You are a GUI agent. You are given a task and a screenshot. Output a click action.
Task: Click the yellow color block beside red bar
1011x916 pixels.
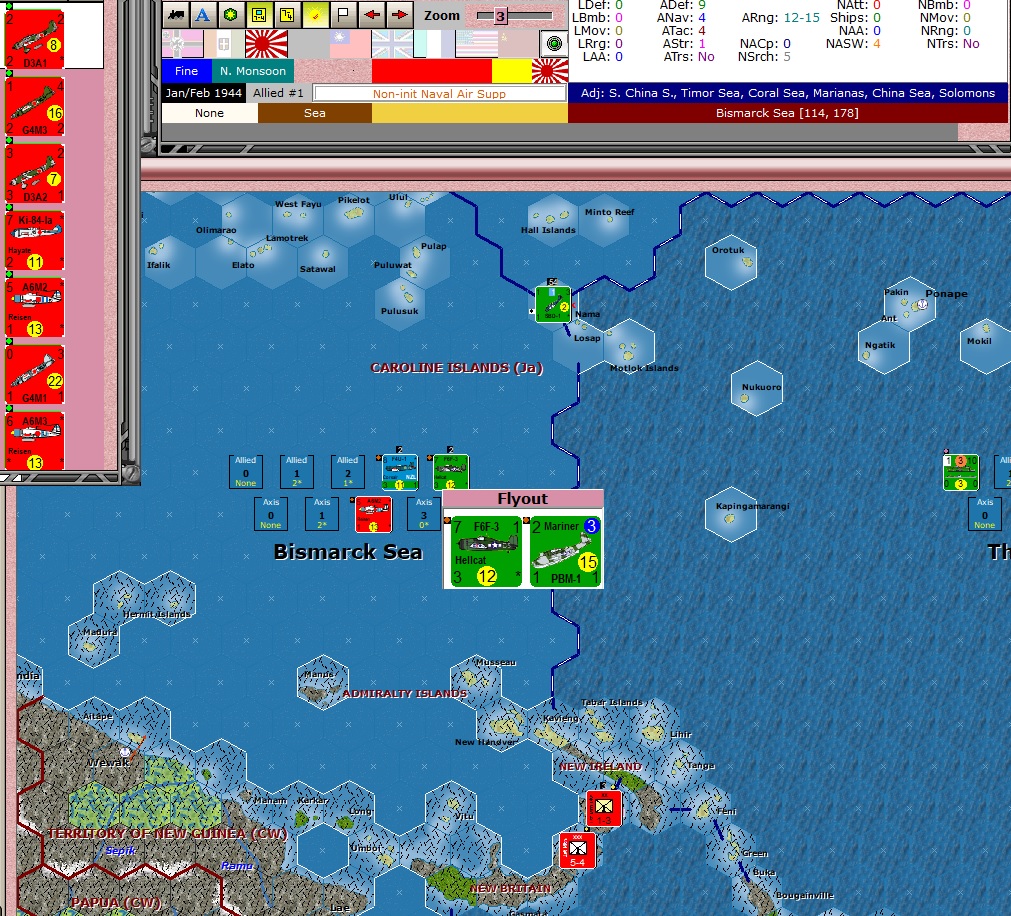[x=511, y=71]
